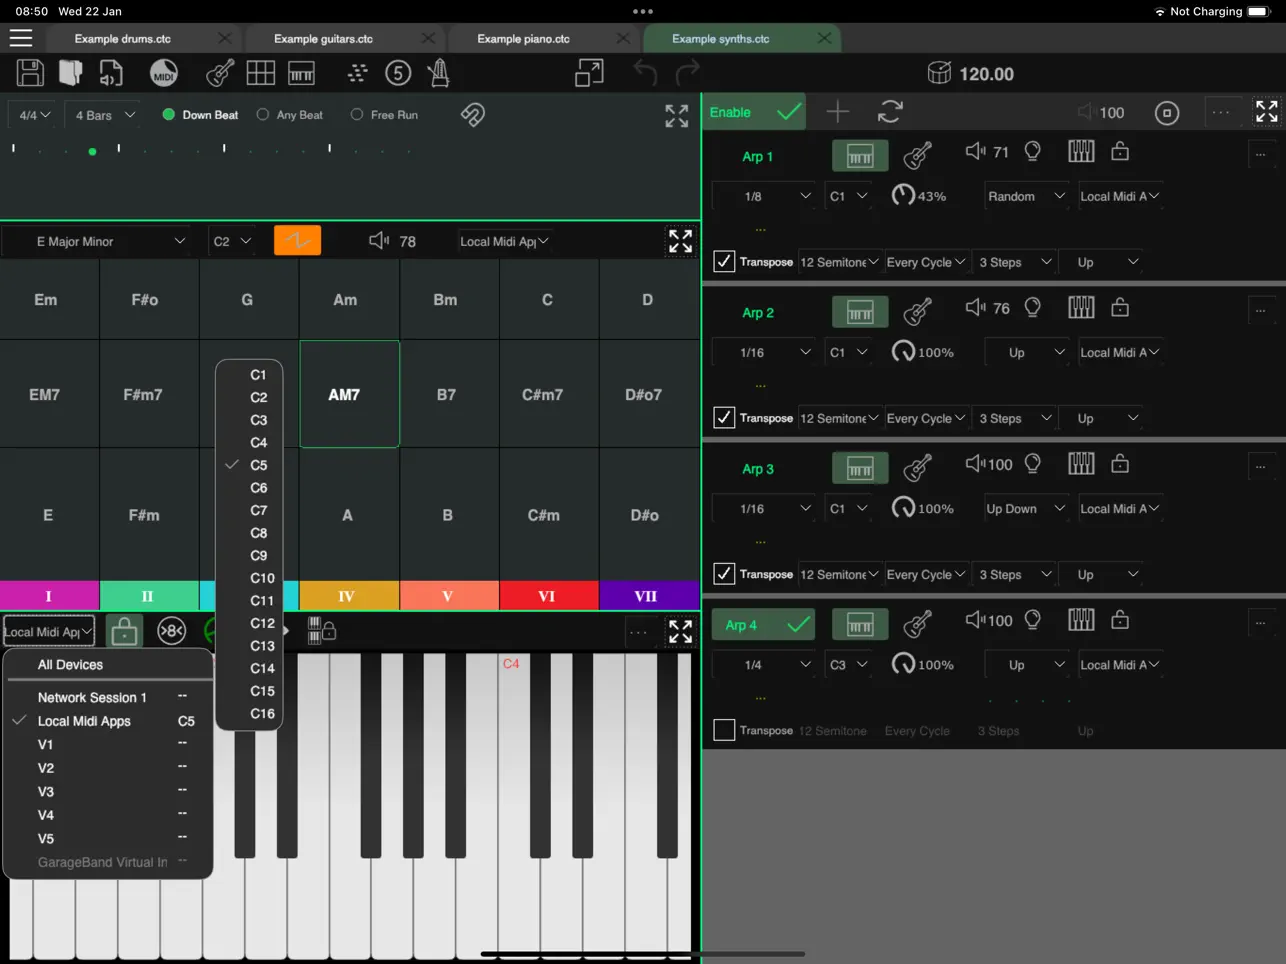Click the refresh cycle icon in arp header
Viewport: 1286px width, 964px height.
(890, 112)
